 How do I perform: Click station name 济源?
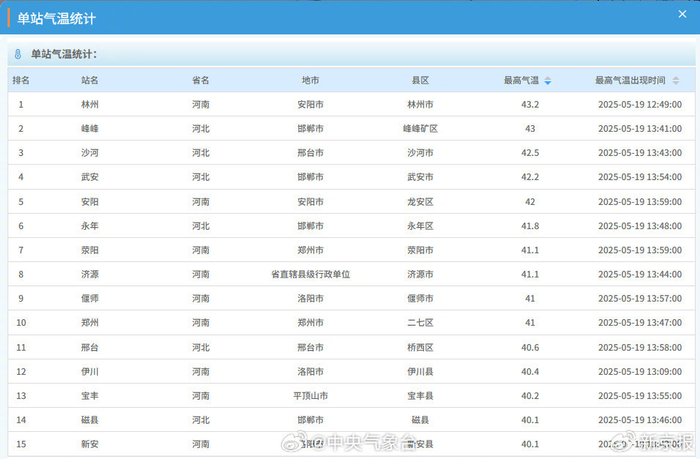click(90, 274)
